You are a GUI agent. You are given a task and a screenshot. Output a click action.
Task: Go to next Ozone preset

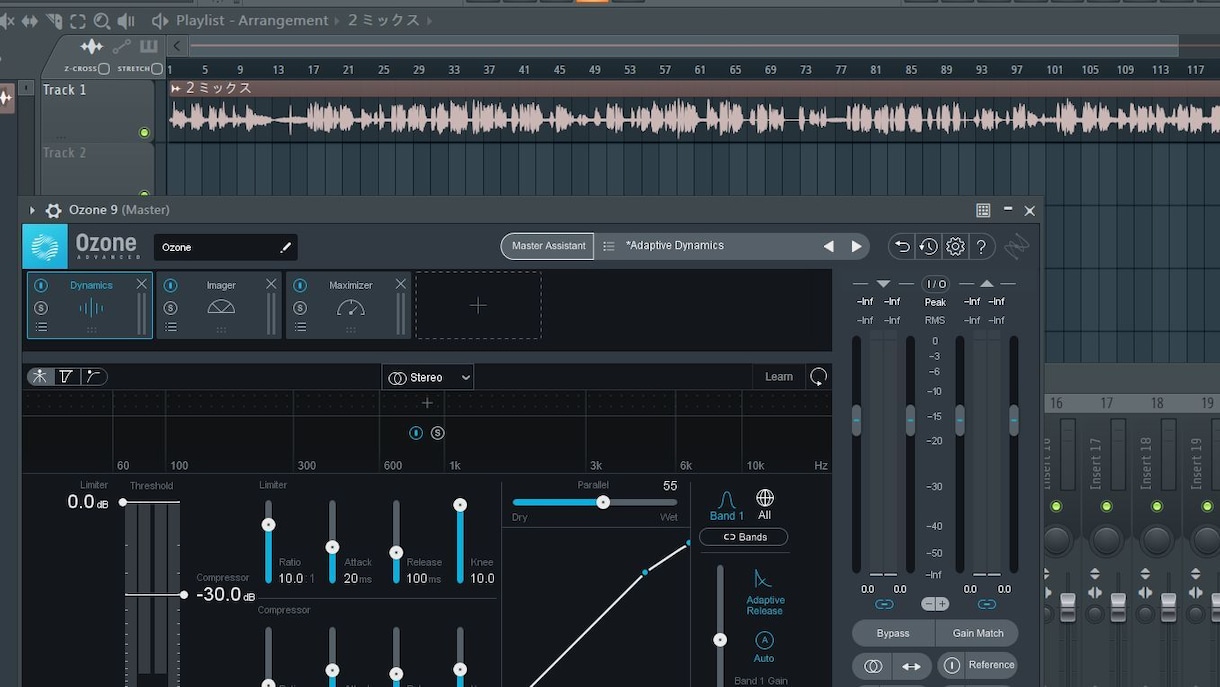pyautogui.click(x=856, y=246)
